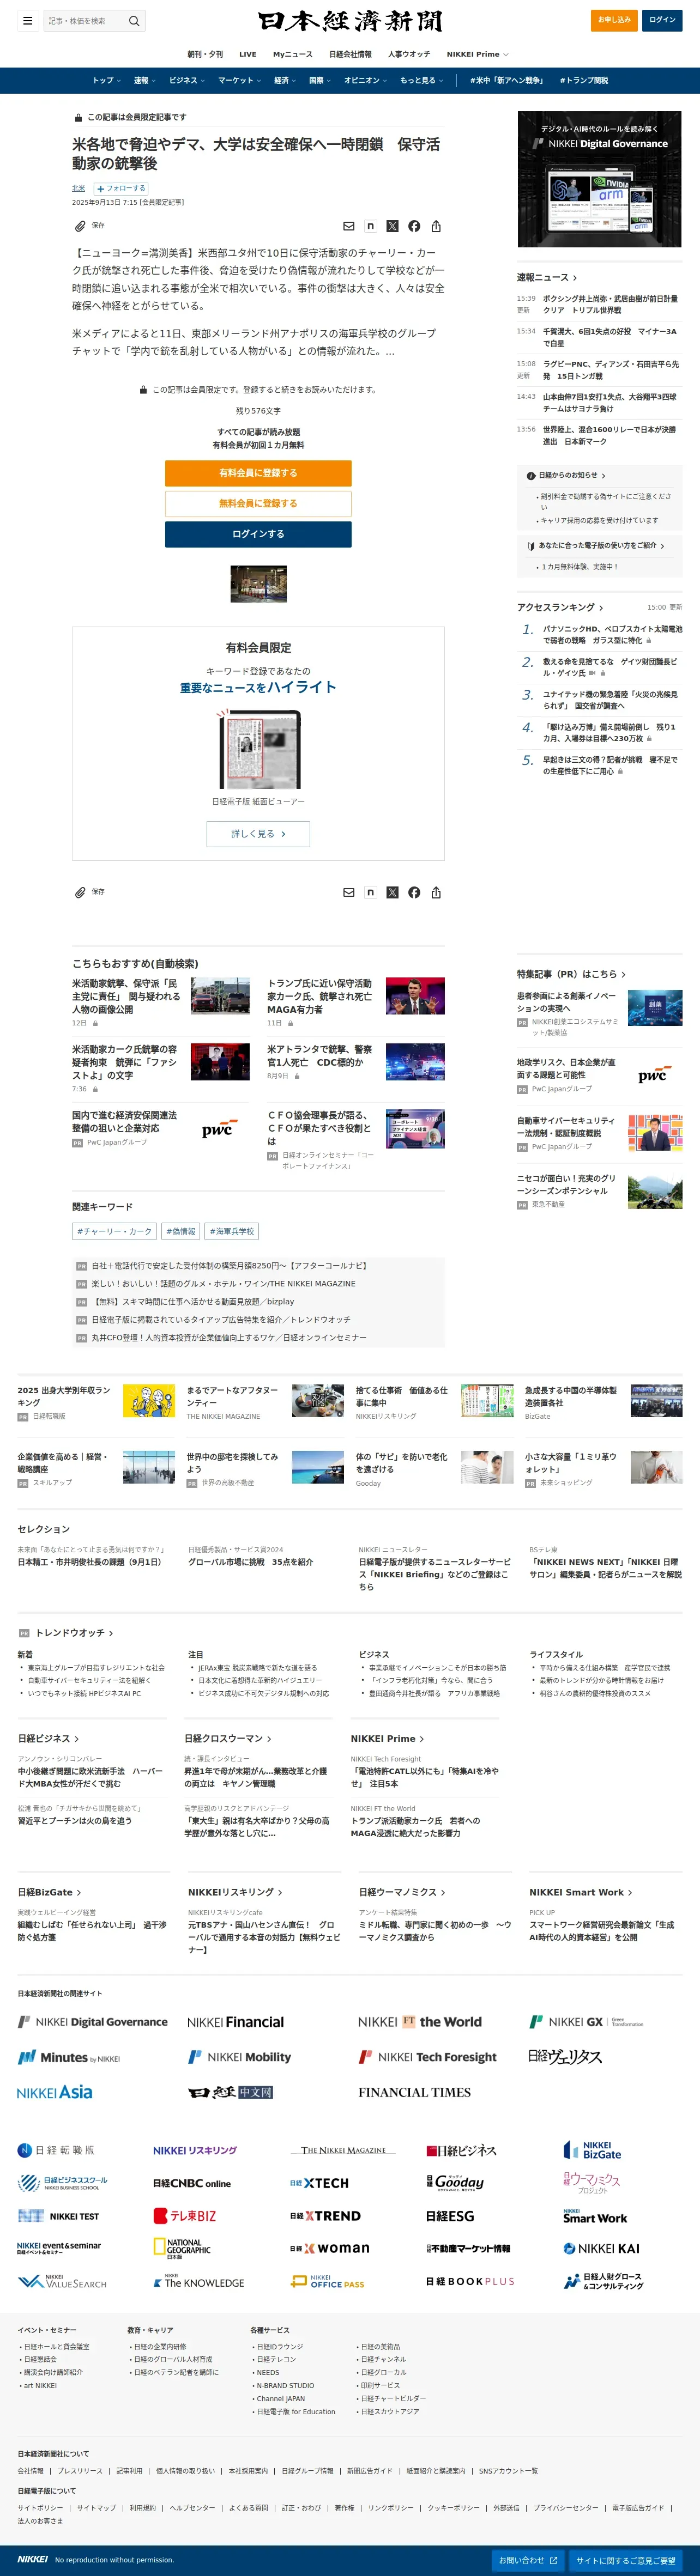Click the orange お申し込み button
The height and width of the screenshot is (2576, 700).
coord(614,20)
